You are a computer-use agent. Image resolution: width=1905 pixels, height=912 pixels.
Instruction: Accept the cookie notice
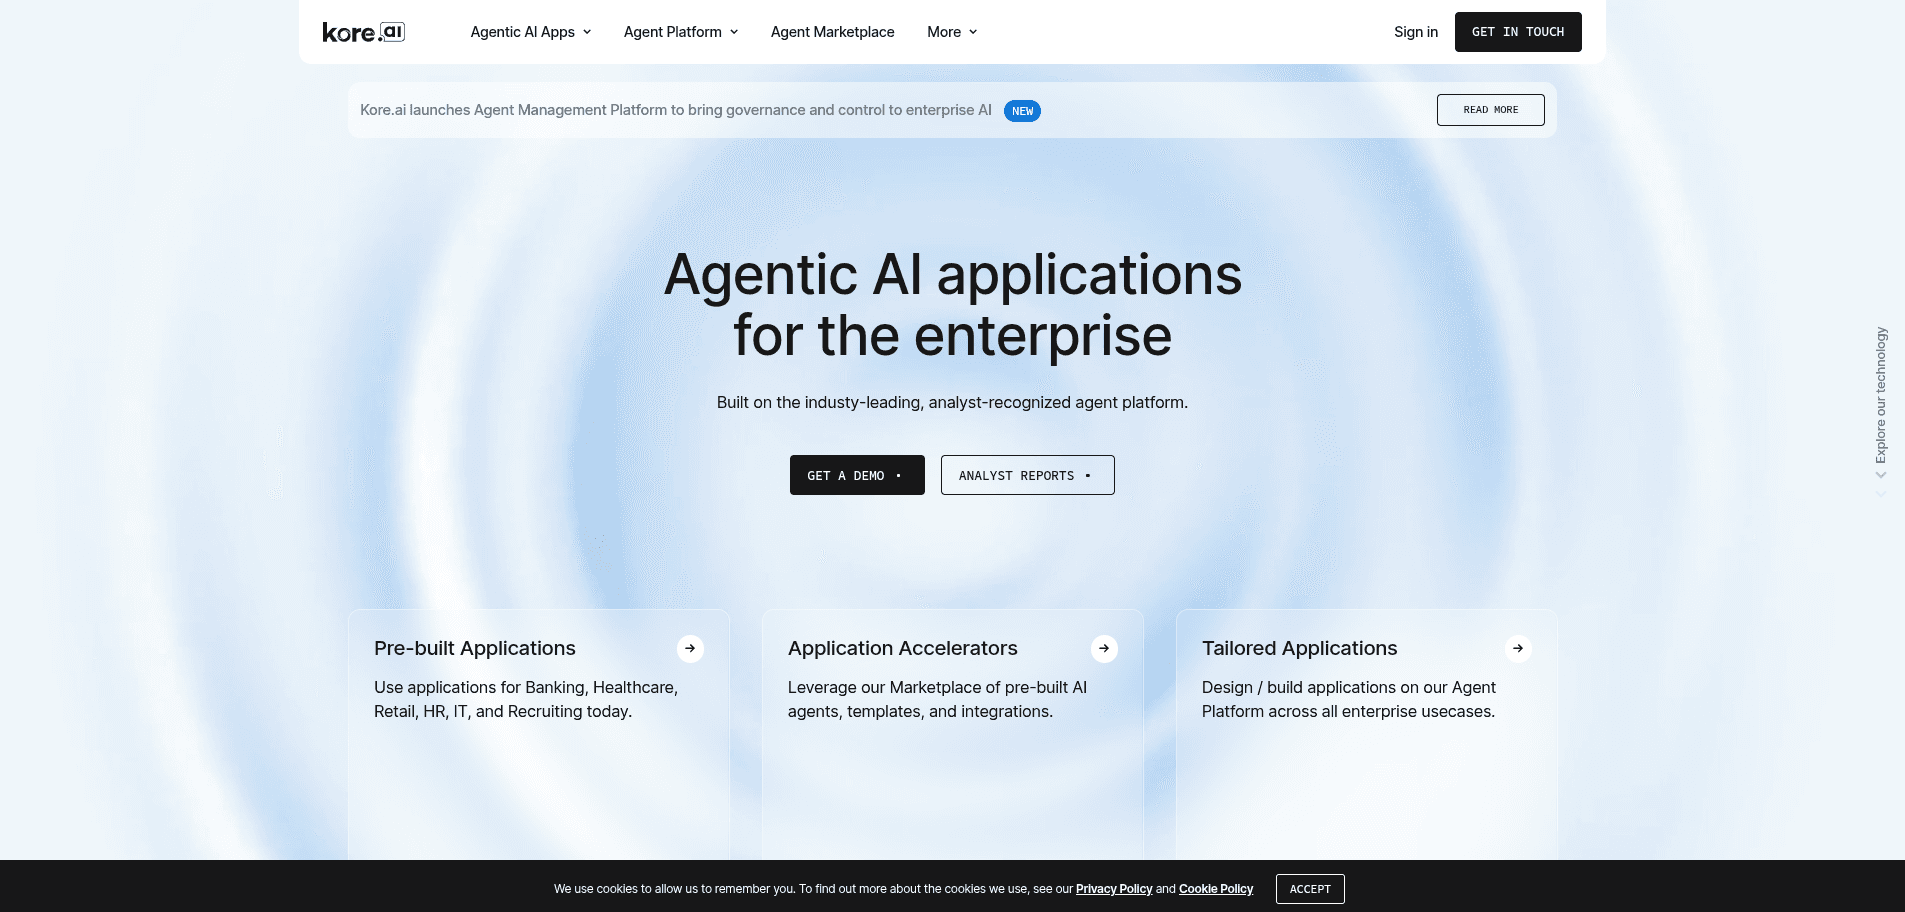1309,888
